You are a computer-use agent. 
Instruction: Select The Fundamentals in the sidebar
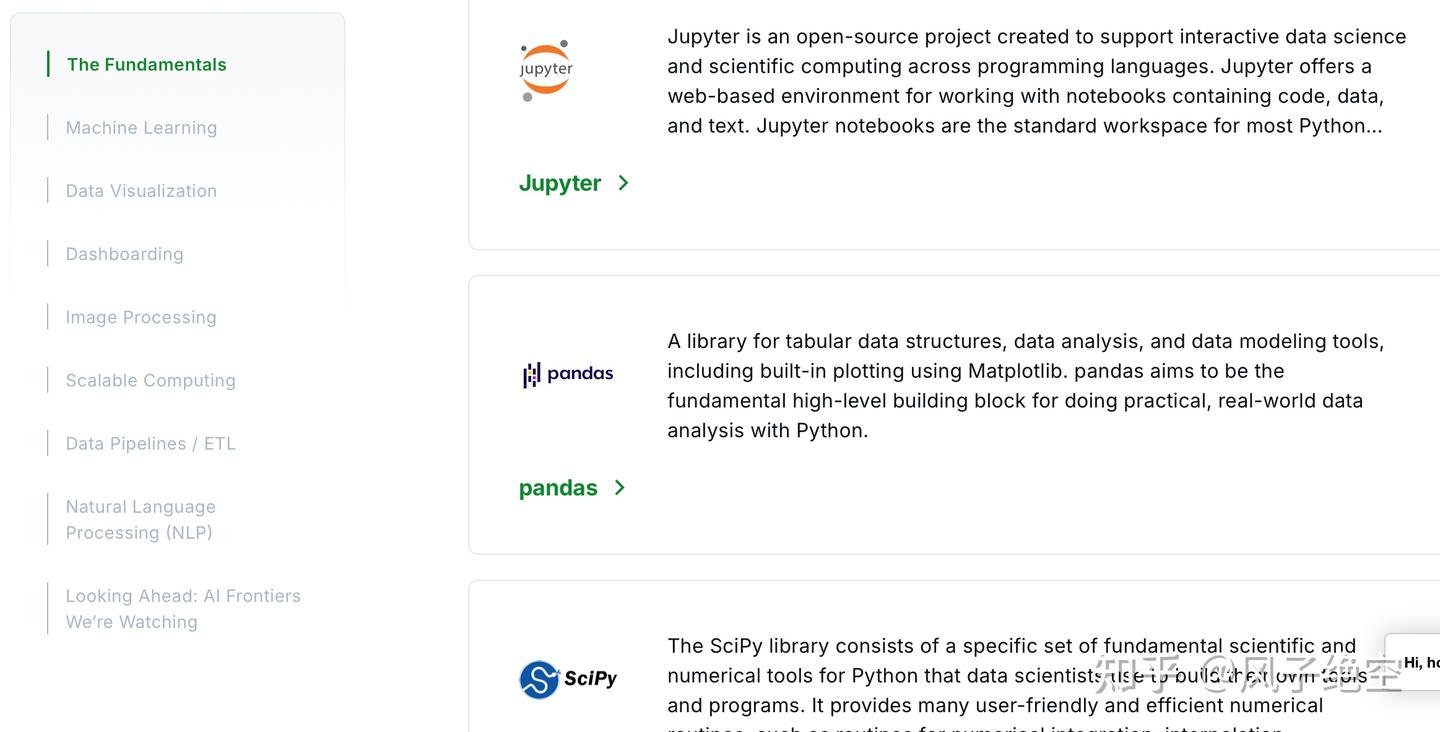click(146, 64)
